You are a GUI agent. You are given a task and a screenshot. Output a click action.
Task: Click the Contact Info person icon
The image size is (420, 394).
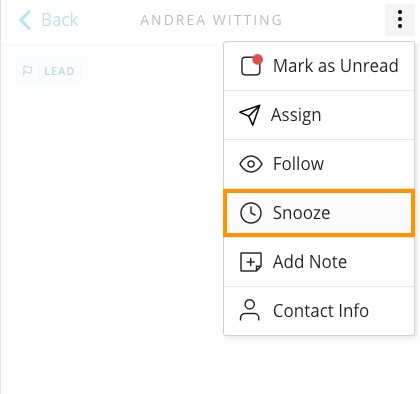pyautogui.click(x=249, y=310)
